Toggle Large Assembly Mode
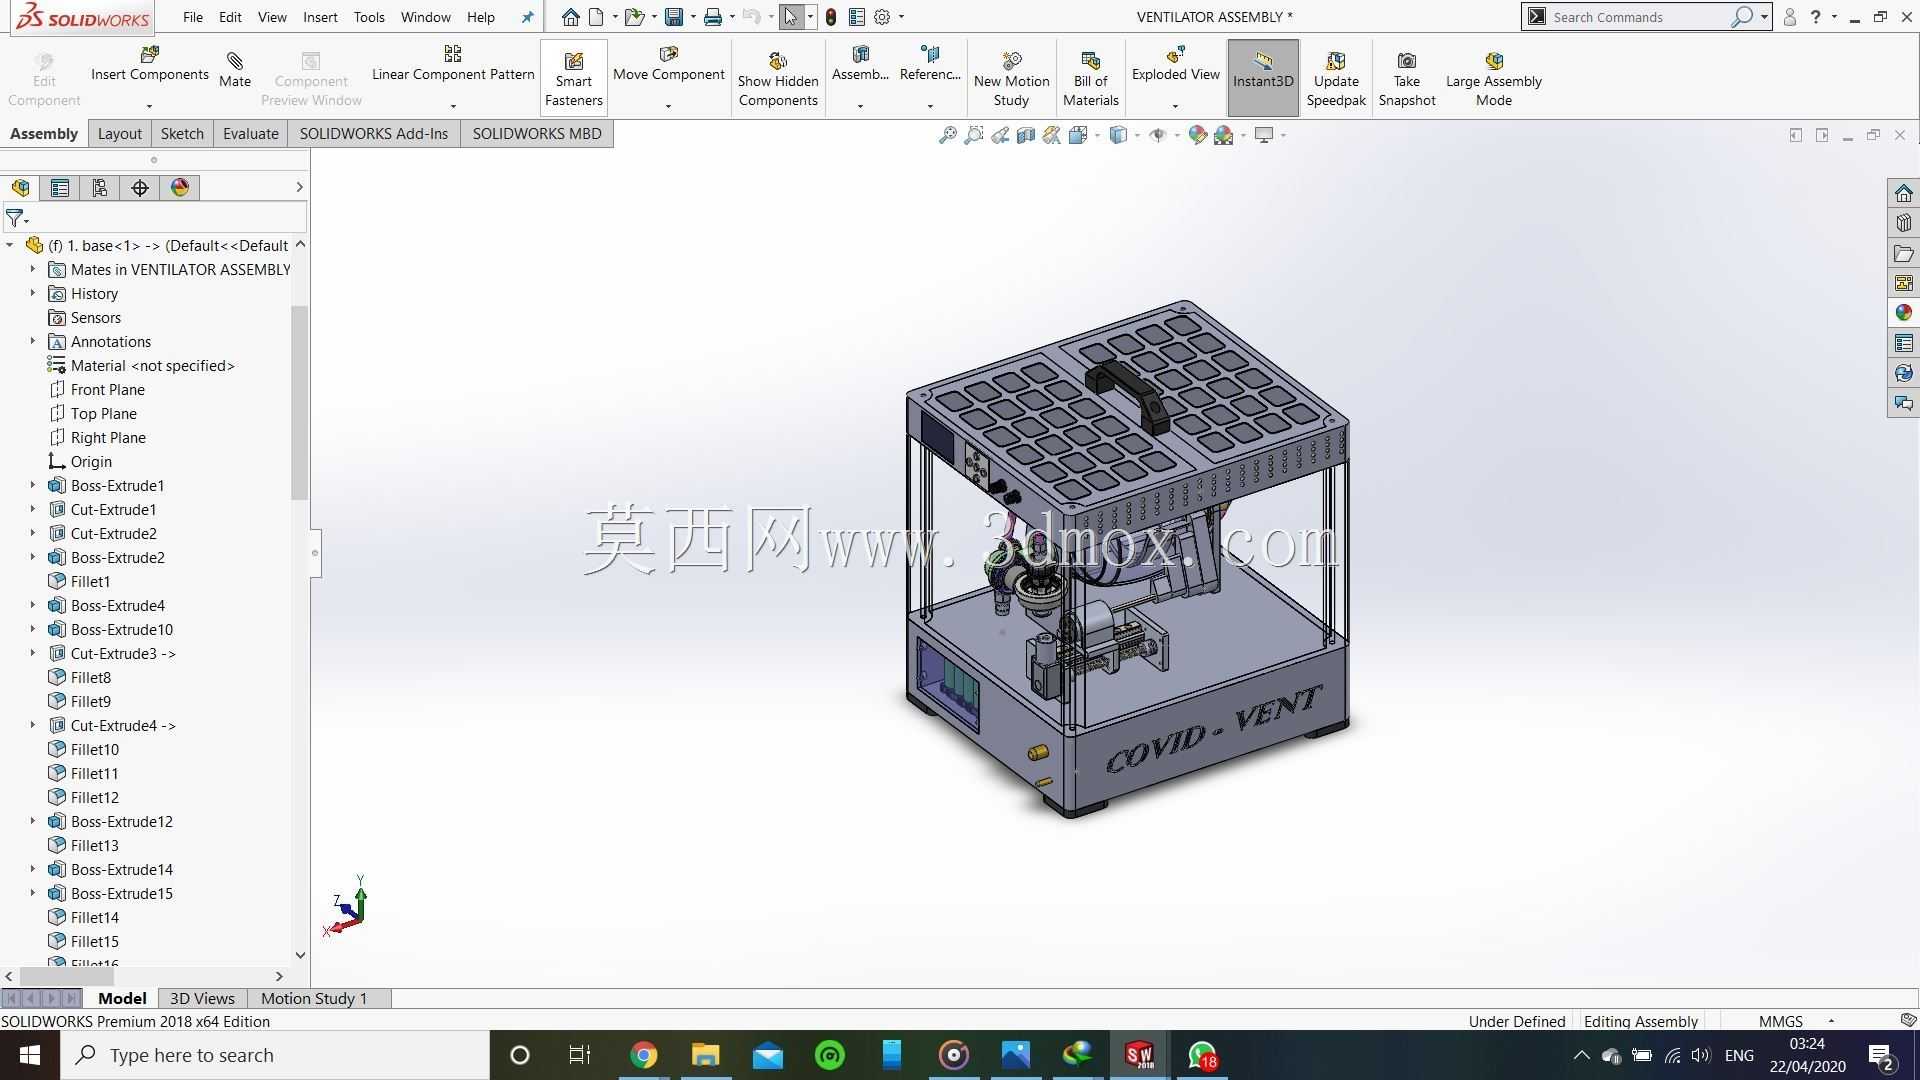The height and width of the screenshot is (1080, 1920). (1493, 79)
